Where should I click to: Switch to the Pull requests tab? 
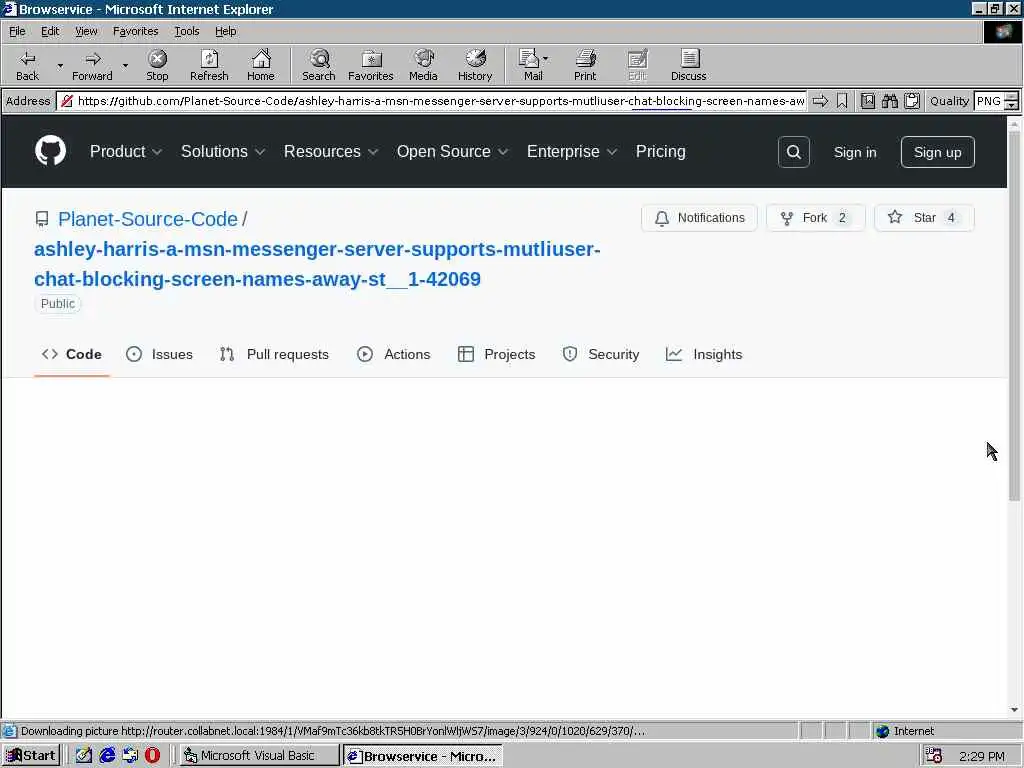(274, 354)
